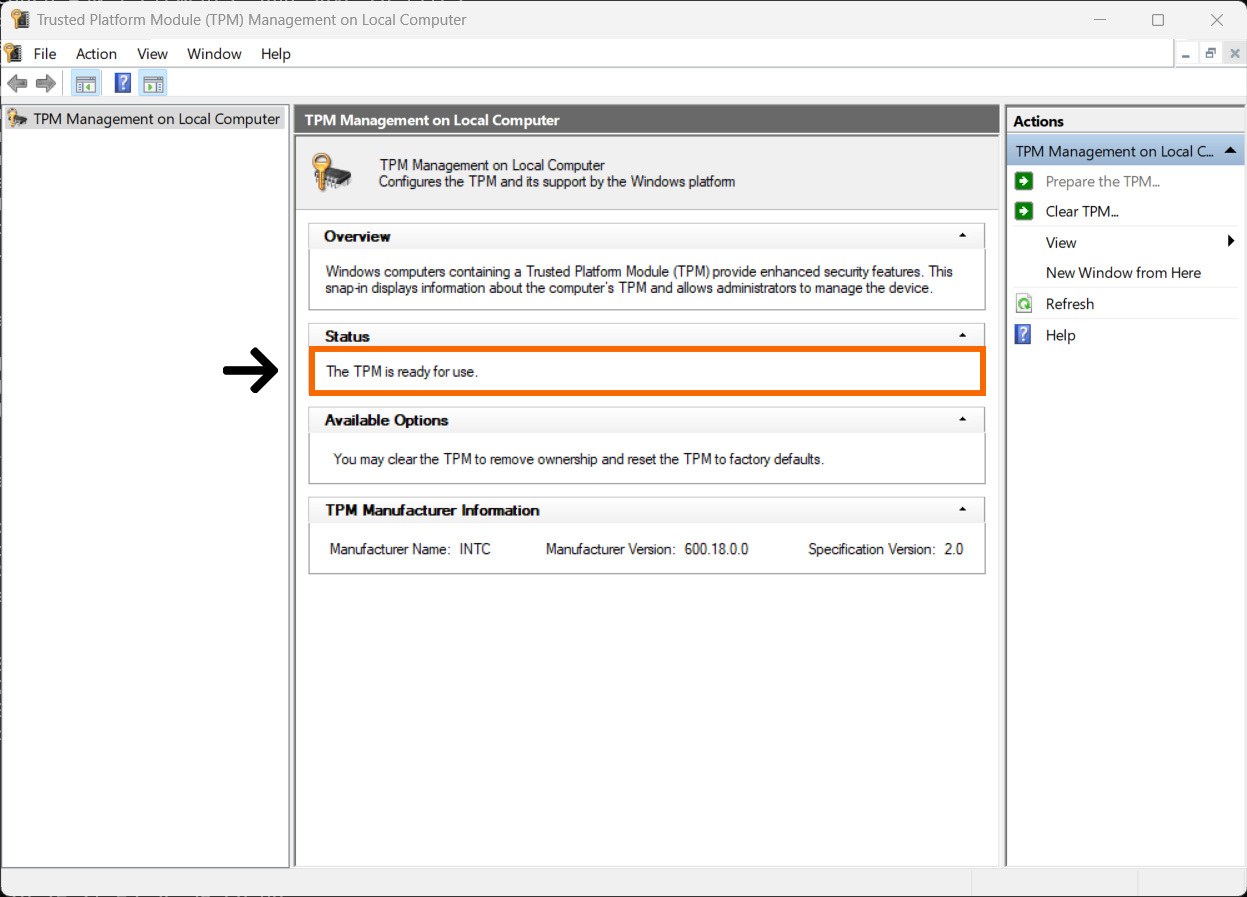1247x897 pixels.
Task: Click the Refresh icon in Actions pane
Action: pos(1024,303)
